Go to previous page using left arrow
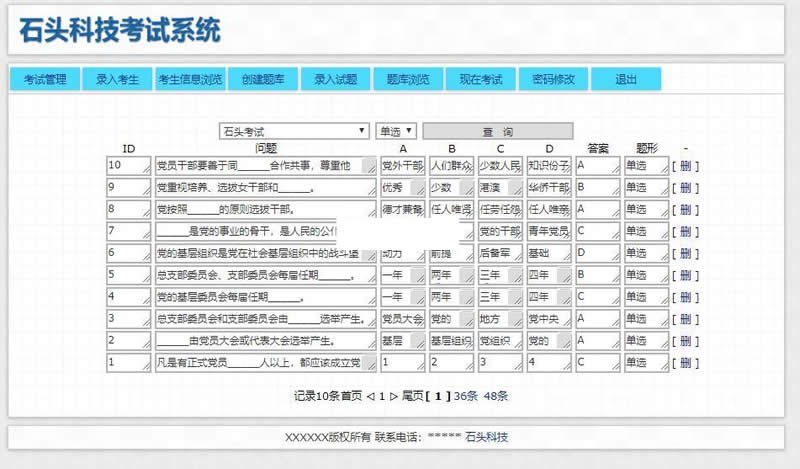This screenshot has width=800, height=469. tap(371, 396)
